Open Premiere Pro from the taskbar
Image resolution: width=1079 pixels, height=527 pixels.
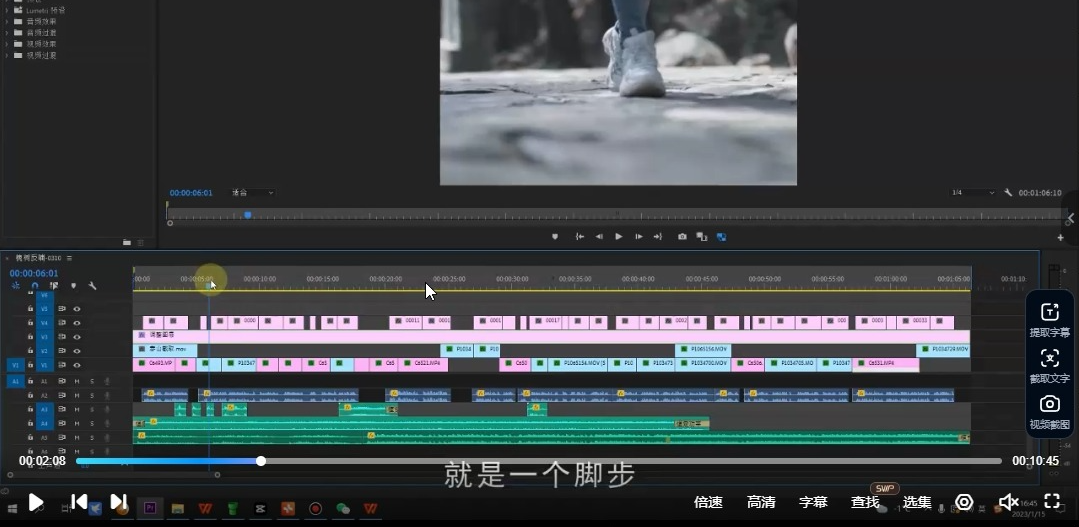click(x=149, y=508)
